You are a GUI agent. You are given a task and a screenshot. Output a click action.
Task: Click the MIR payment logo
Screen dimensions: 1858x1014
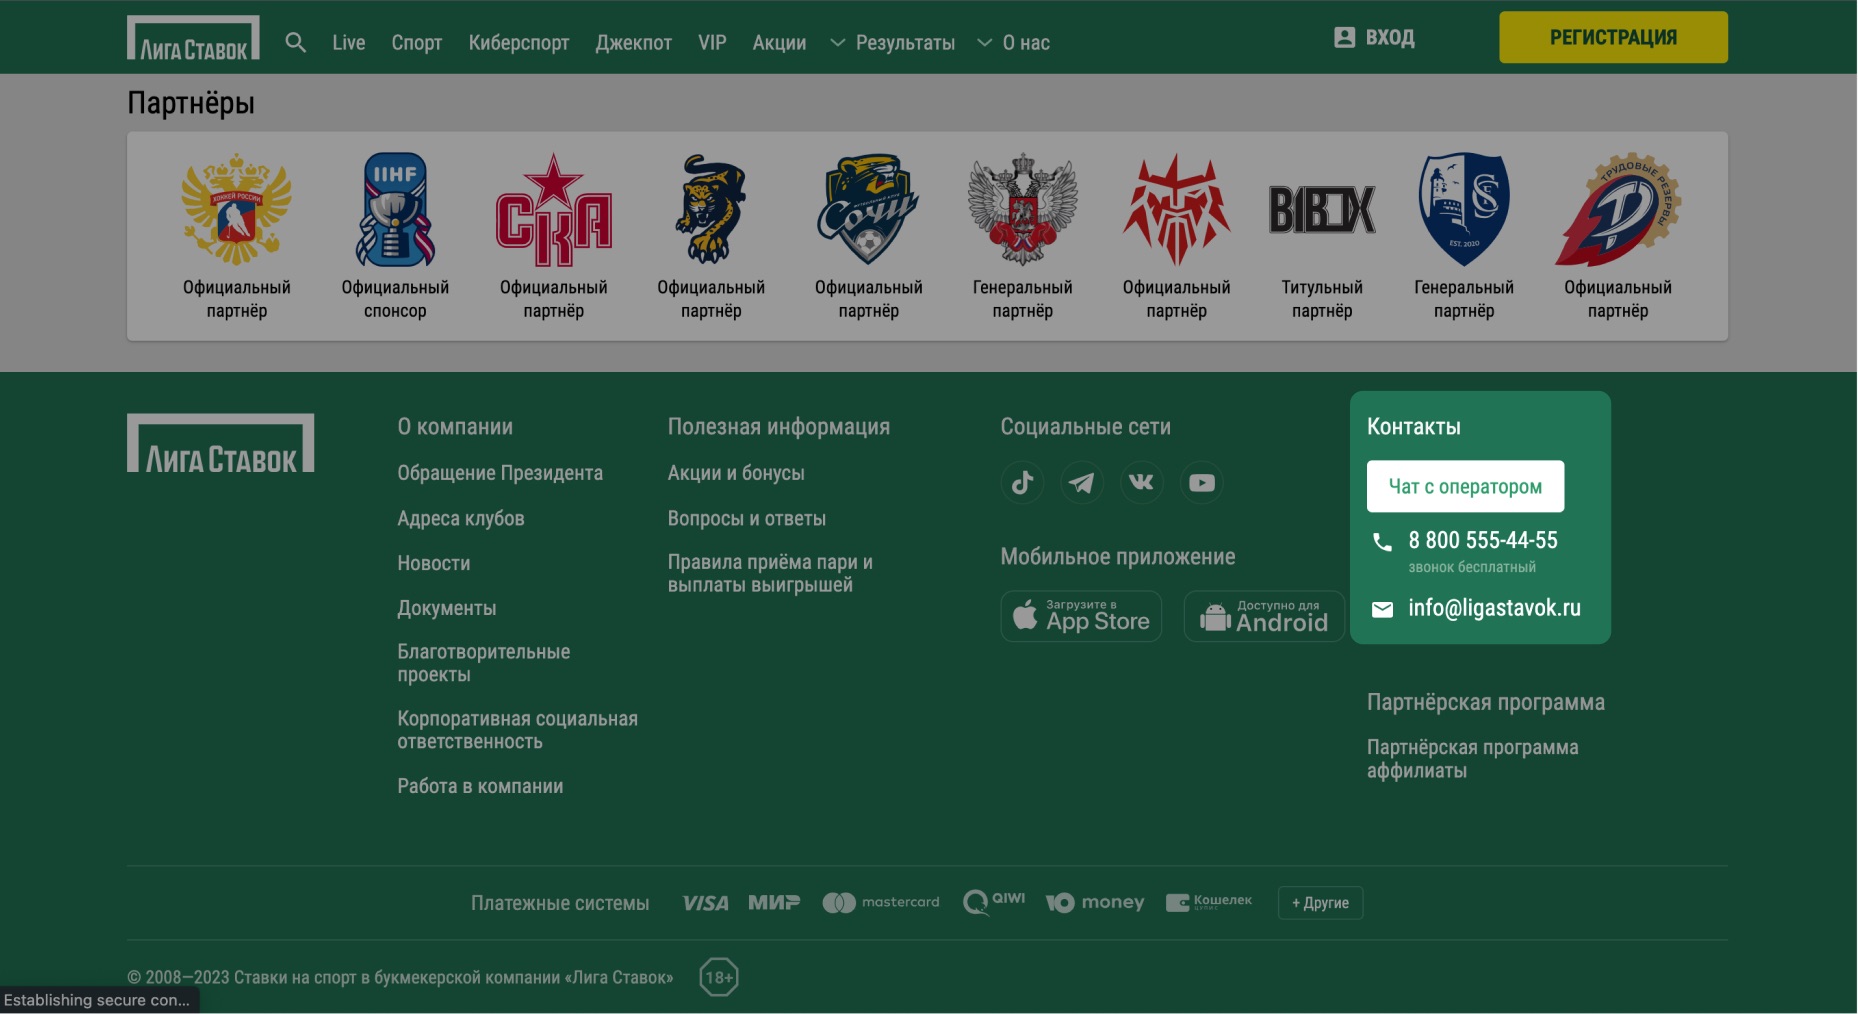774,902
